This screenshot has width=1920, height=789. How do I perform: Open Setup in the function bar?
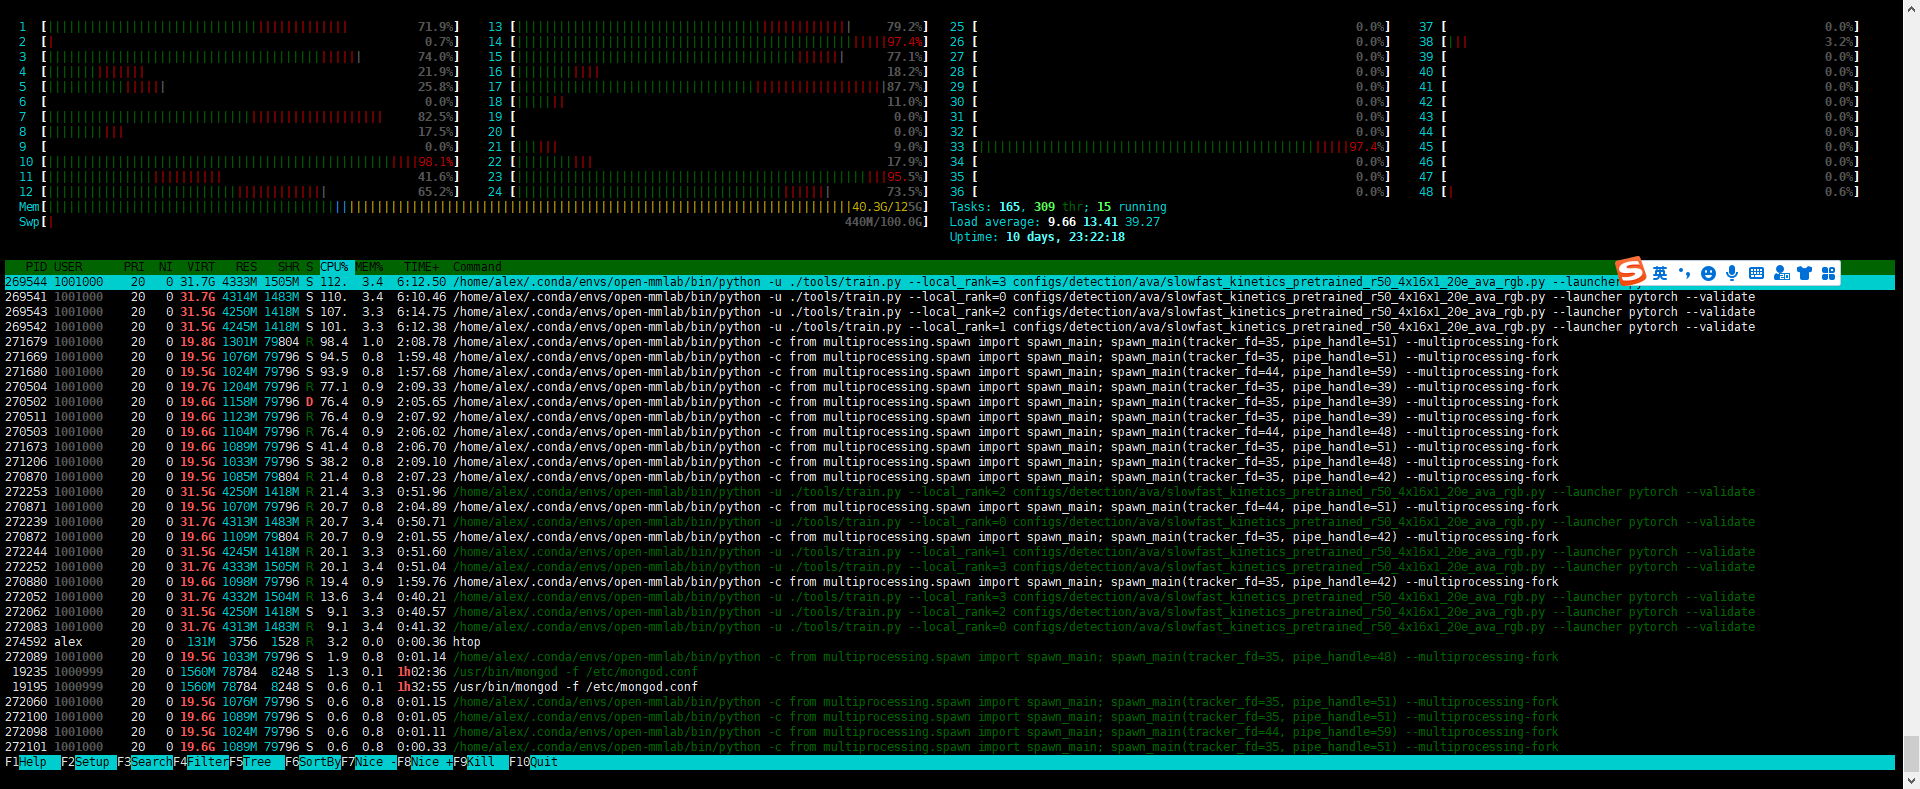[x=88, y=762]
